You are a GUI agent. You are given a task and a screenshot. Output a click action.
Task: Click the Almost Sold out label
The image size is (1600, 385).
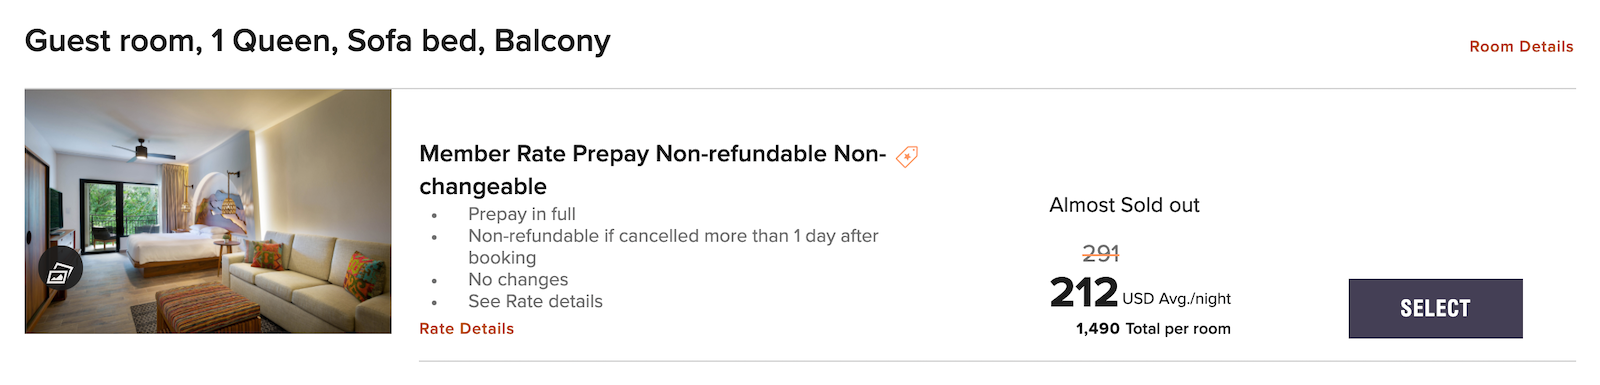[x=1124, y=205]
